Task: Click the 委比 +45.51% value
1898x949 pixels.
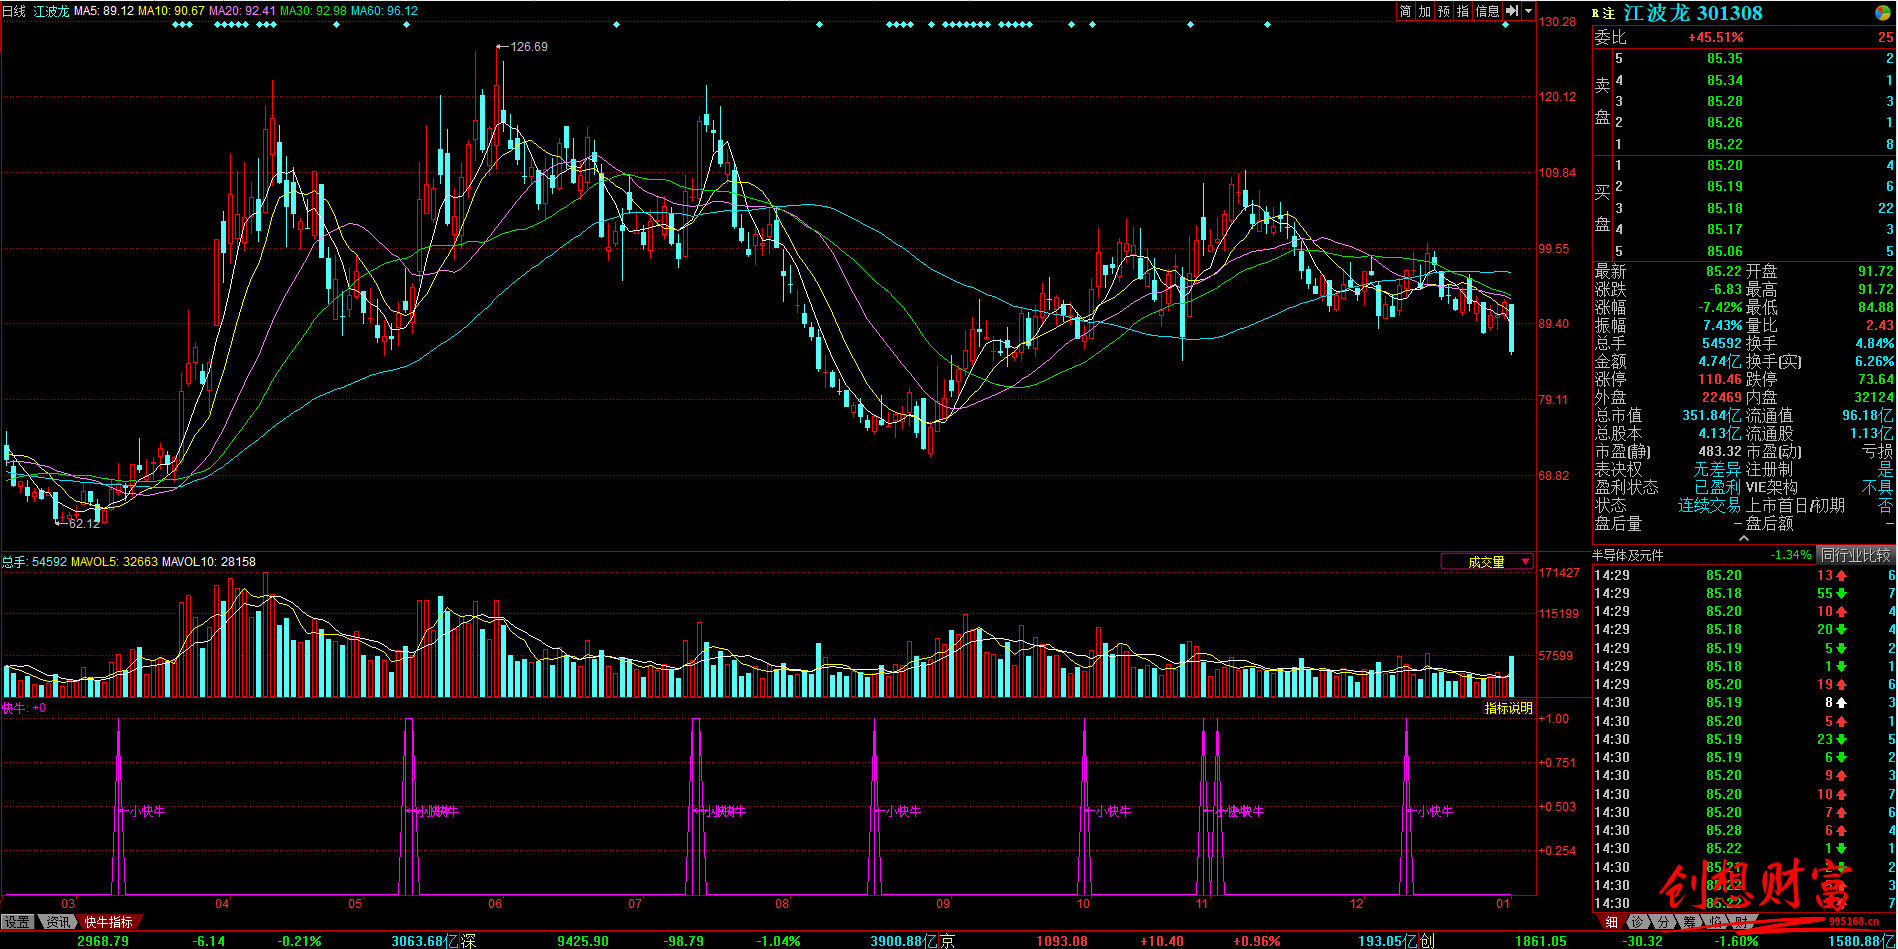Action: pyautogui.click(x=1716, y=37)
